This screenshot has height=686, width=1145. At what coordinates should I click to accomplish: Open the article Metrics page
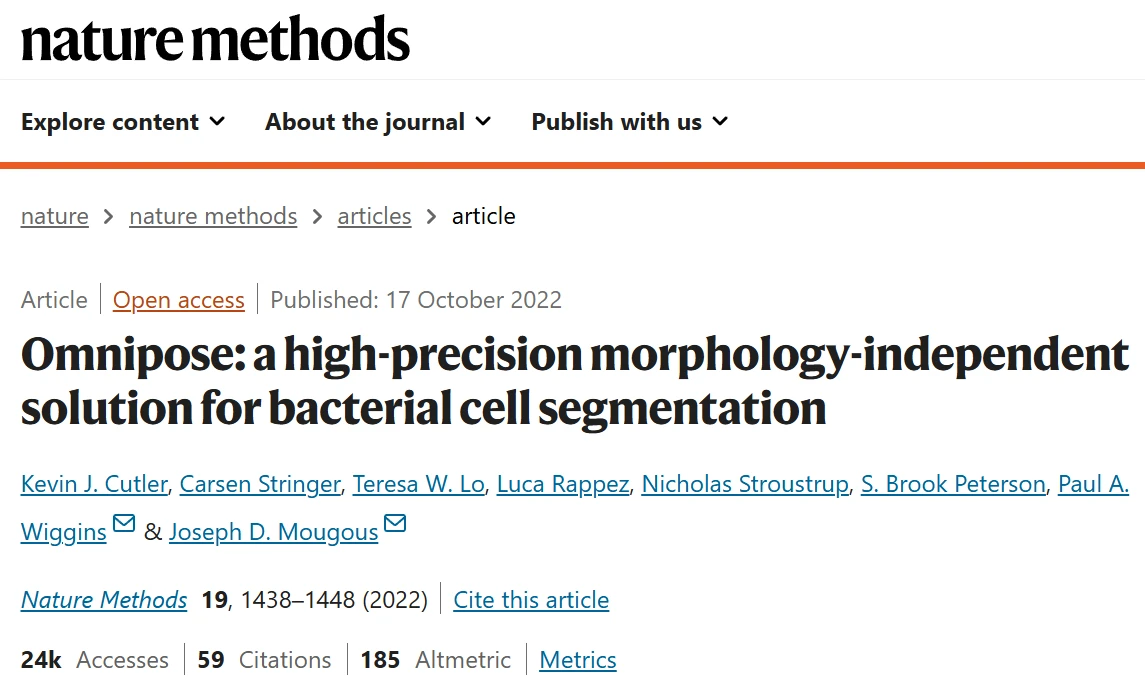tap(578, 660)
